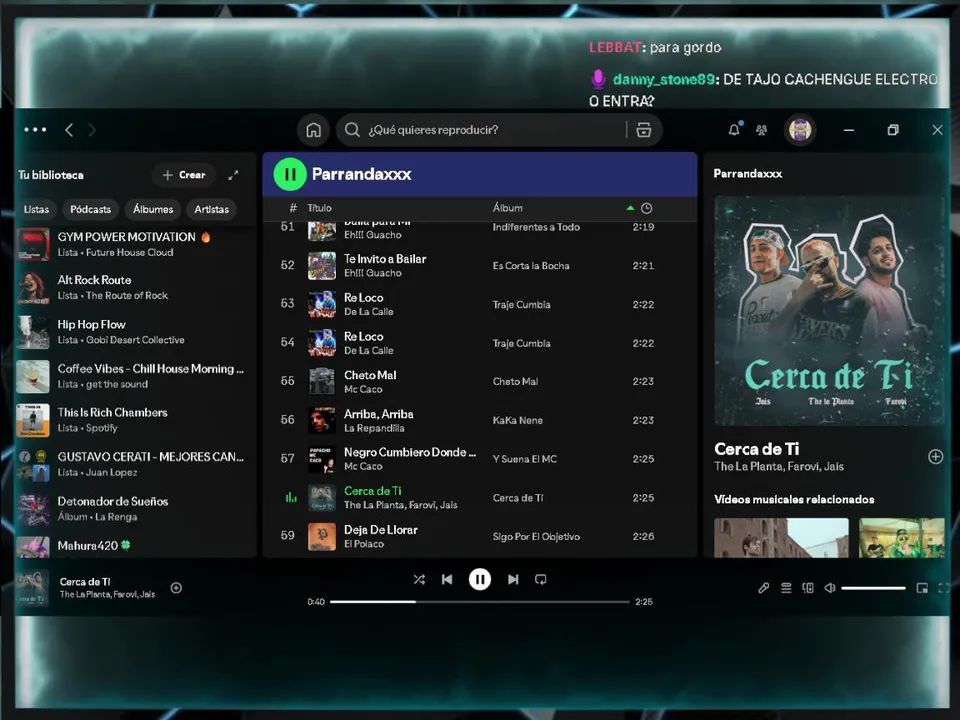The image size is (960, 720).
Task: Filter the library by Pódcasts
Action: pos(91,209)
